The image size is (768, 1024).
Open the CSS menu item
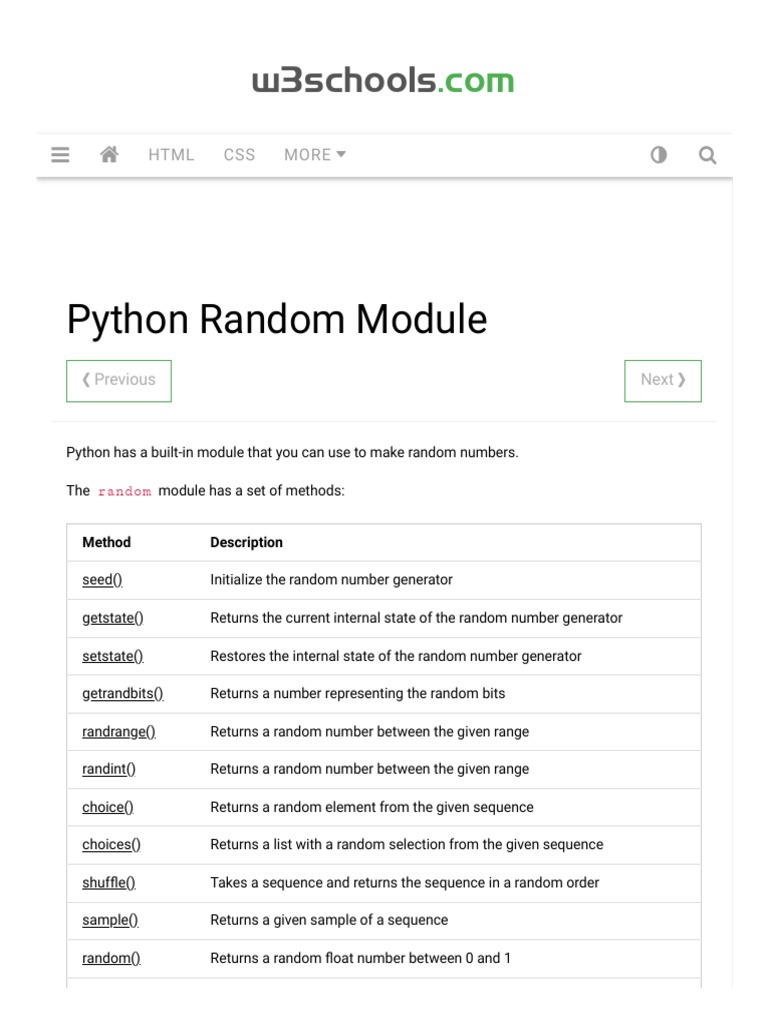[x=239, y=155]
